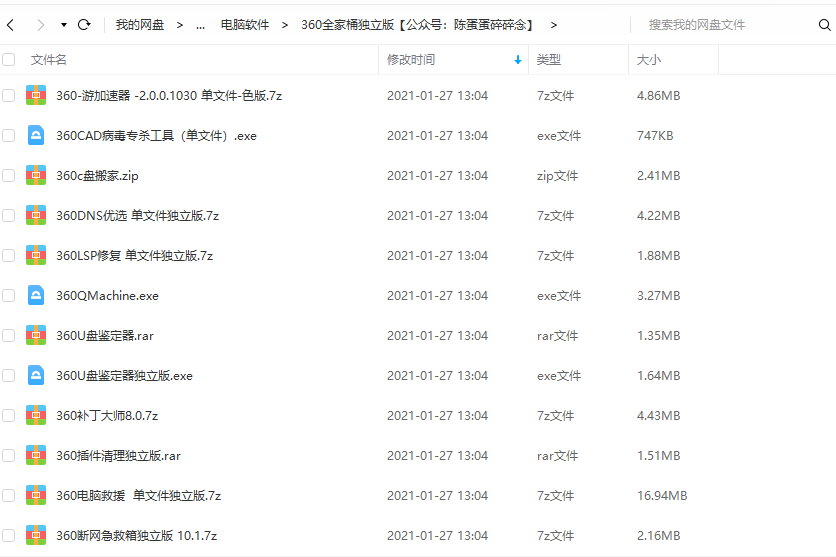Viewport: 836px width, 557px height.
Task: Select file name 360LSP修复 单文件独立版.7z
Action: pos(134,255)
